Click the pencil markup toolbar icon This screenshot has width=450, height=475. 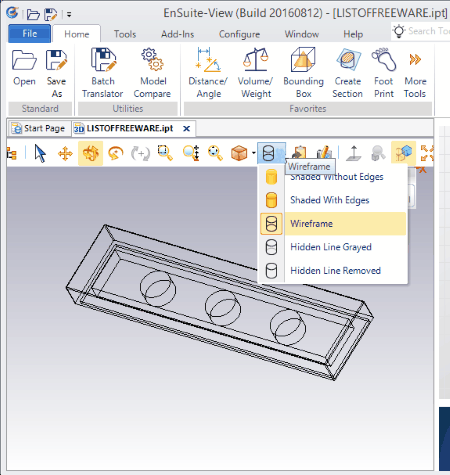[324, 153]
